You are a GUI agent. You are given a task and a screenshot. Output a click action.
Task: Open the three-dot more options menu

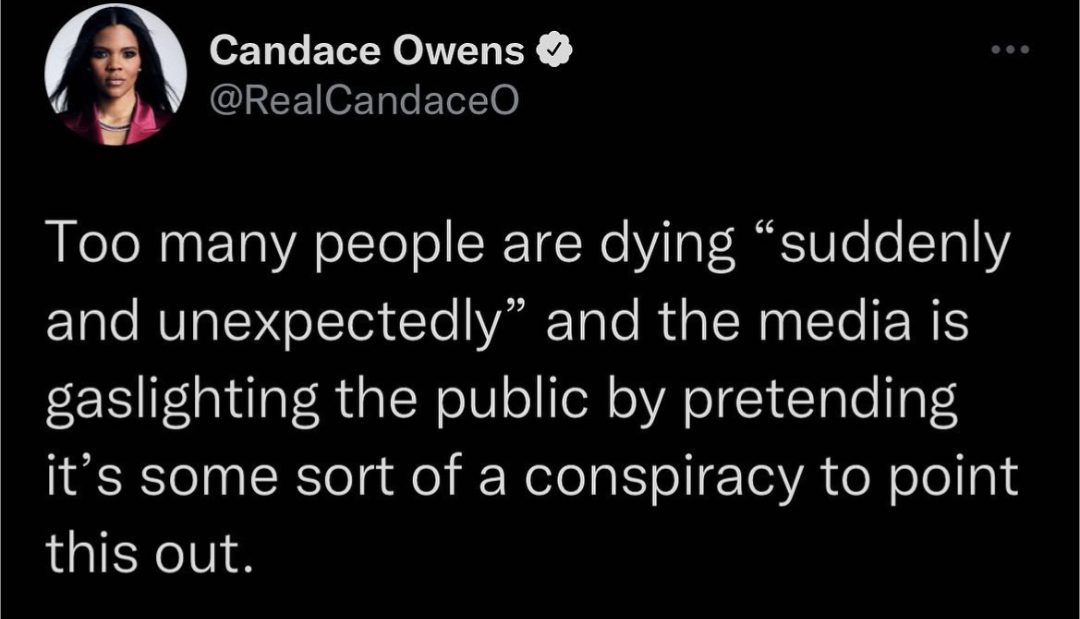click(x=1010, y=50)
